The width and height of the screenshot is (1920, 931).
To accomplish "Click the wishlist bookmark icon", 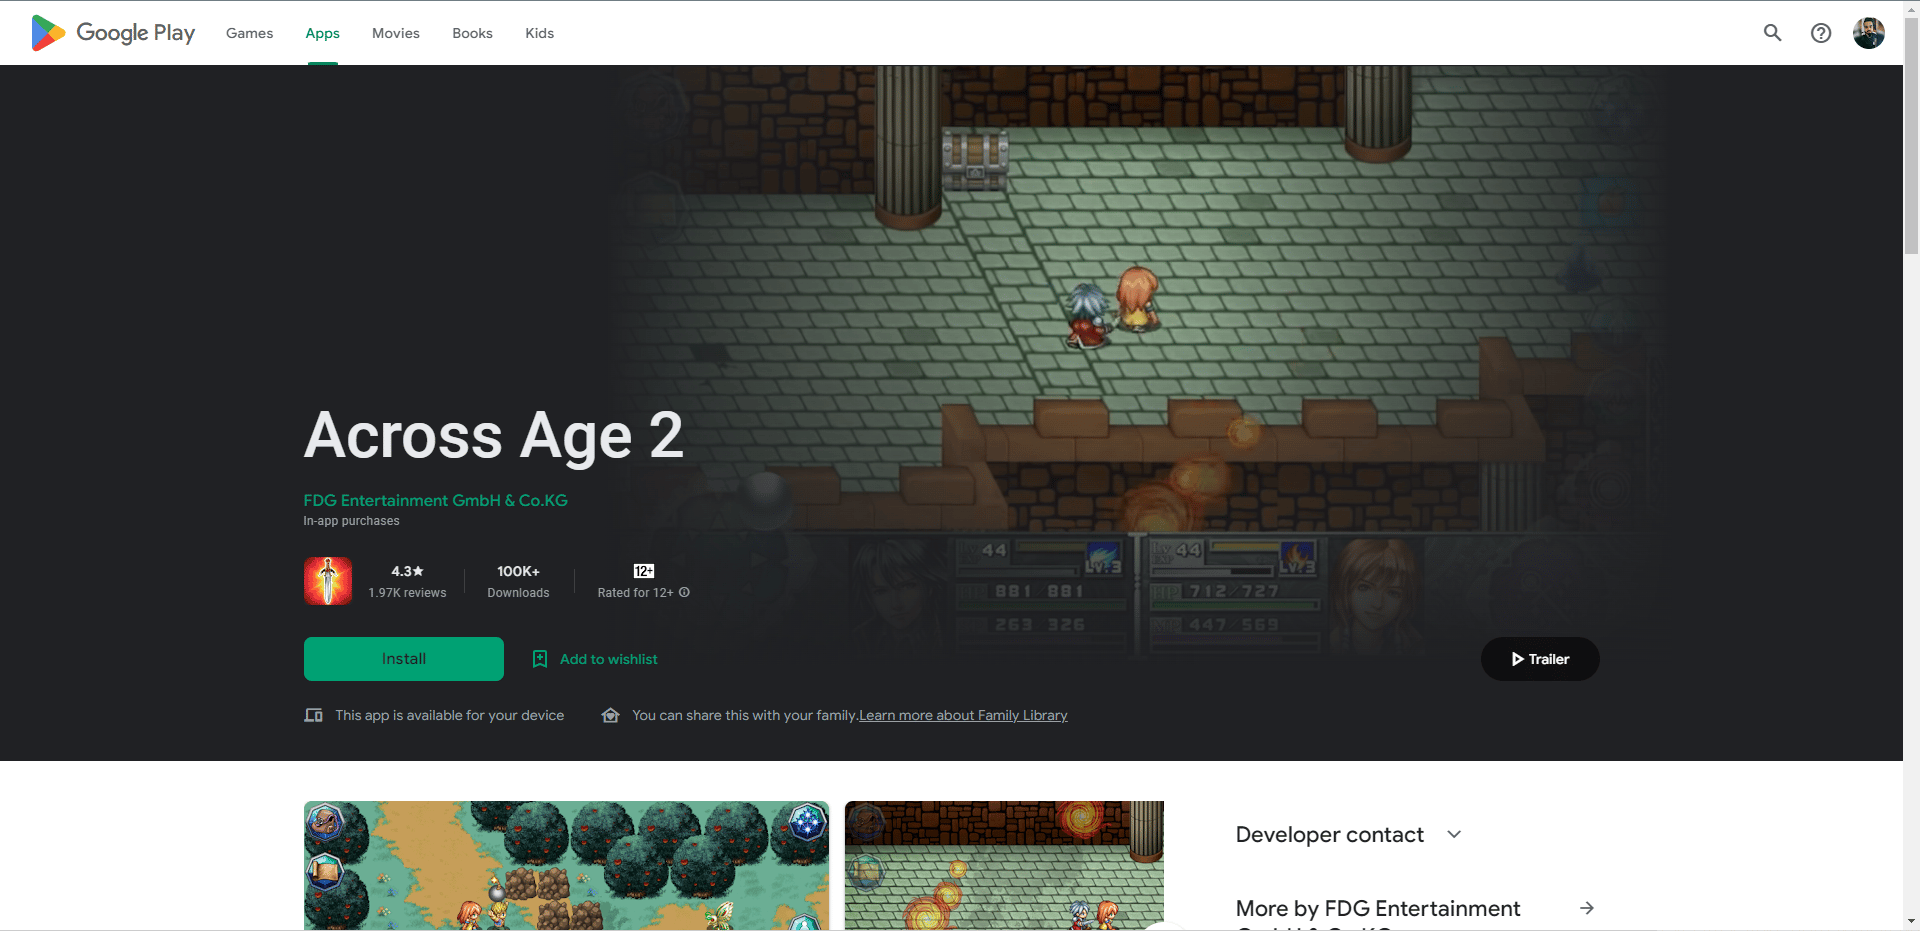I will [540, 659].
